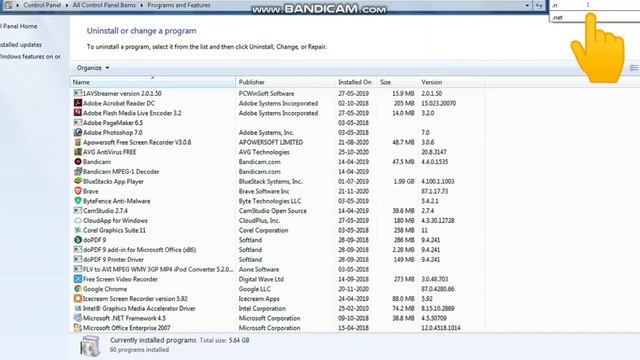This screenshot has height=360, width=640.
Task: Click Corel Graphics Suite 11 icon
Action: click(x=78, y=230)
